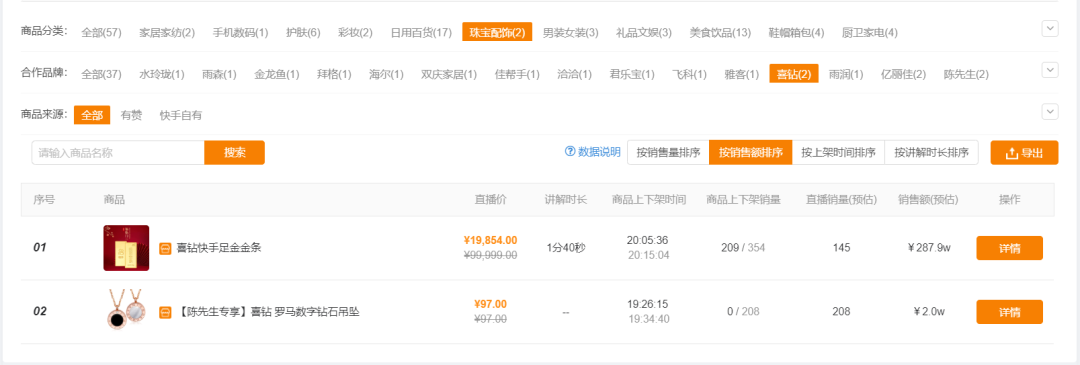The image size is (1080, 365).
Task: Expand the 商品分类 category row
Action: tap(1050, 29)
